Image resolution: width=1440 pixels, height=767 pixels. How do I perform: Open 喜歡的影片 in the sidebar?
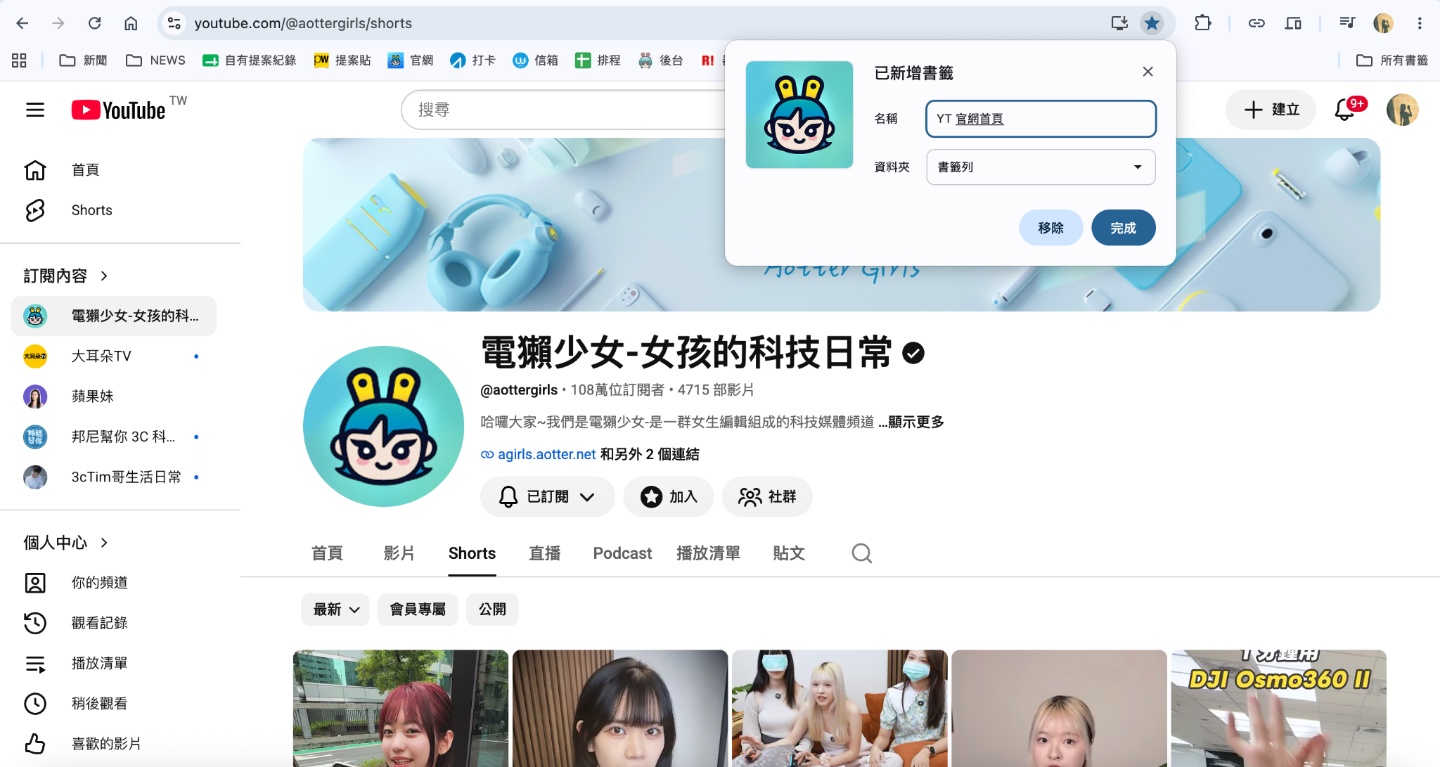click(114, 744)
